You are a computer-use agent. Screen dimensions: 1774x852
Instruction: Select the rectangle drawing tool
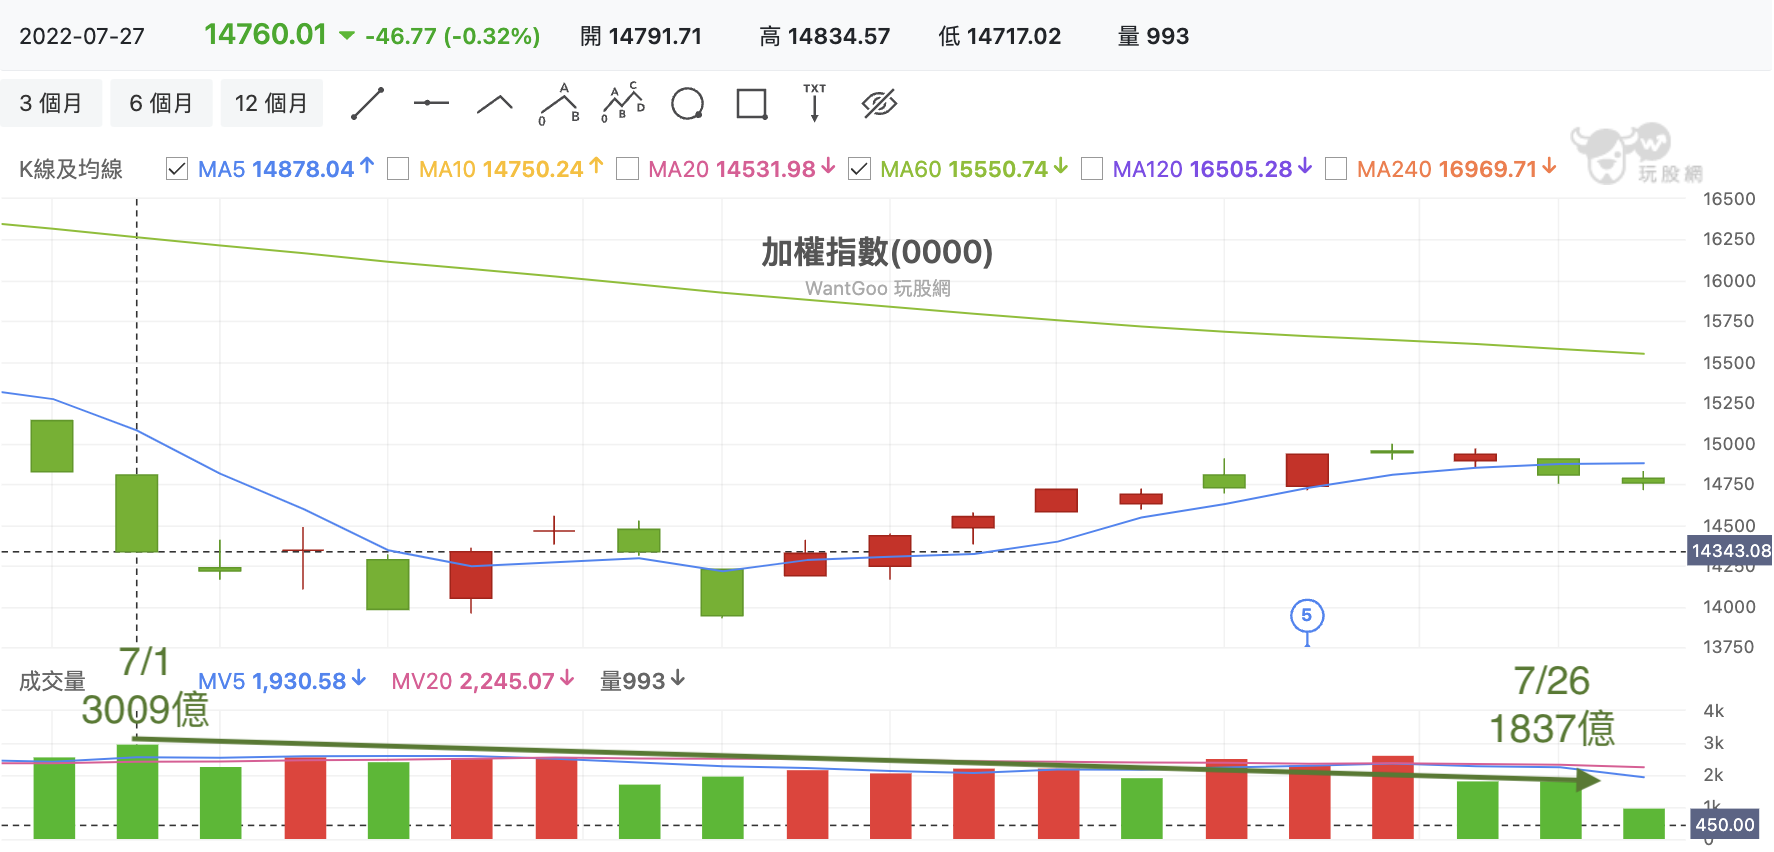click(x=751, y=104)
